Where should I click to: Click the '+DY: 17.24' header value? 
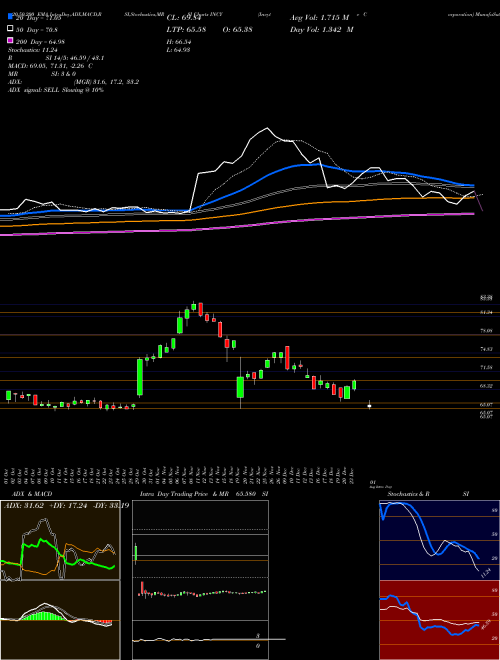68,506
